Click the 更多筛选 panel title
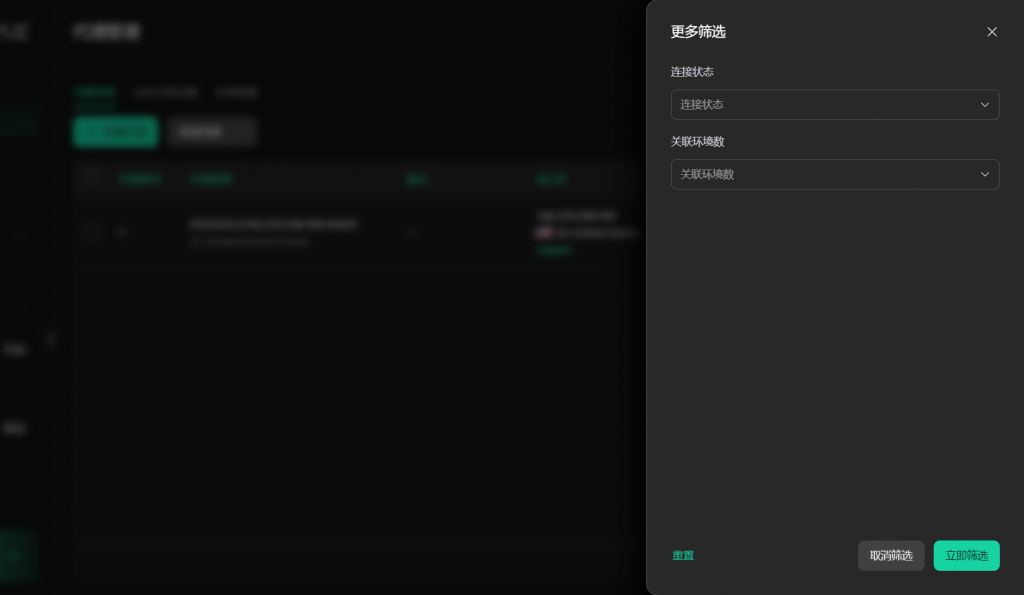Viewport: 1024px width, 595px height. pos(698,32)
